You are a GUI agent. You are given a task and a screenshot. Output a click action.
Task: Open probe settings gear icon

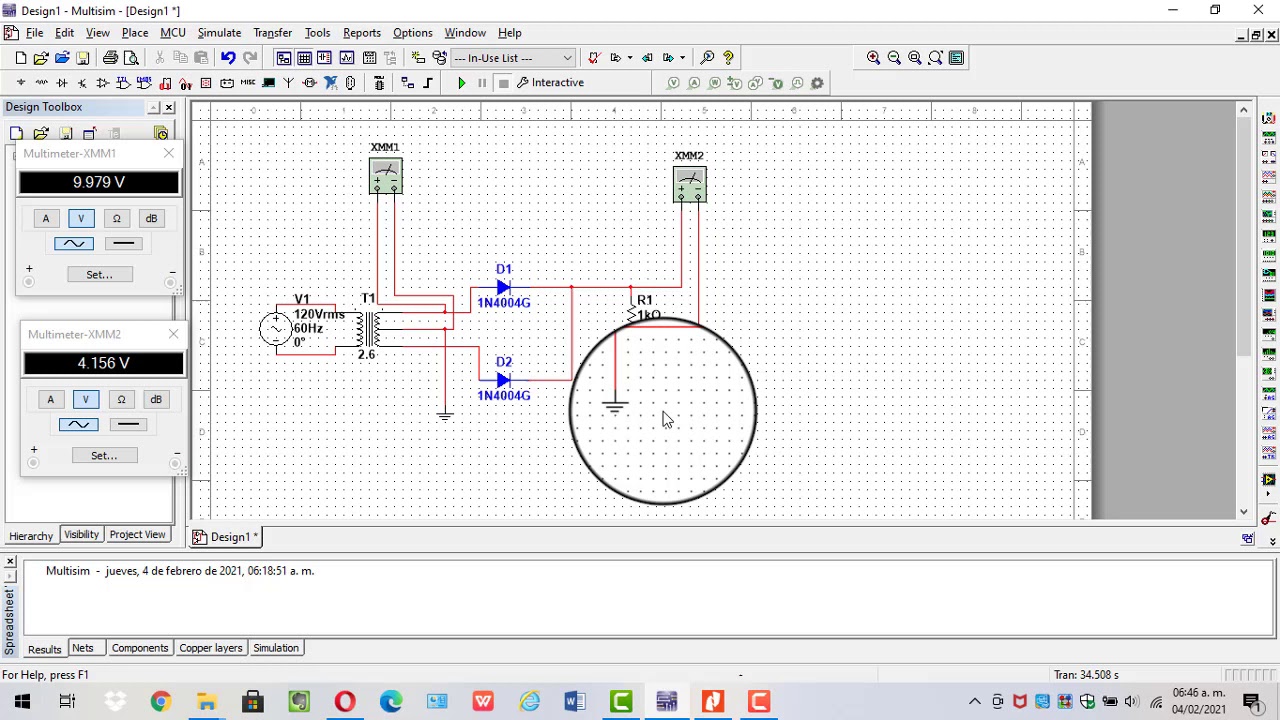tap(817, 83)
